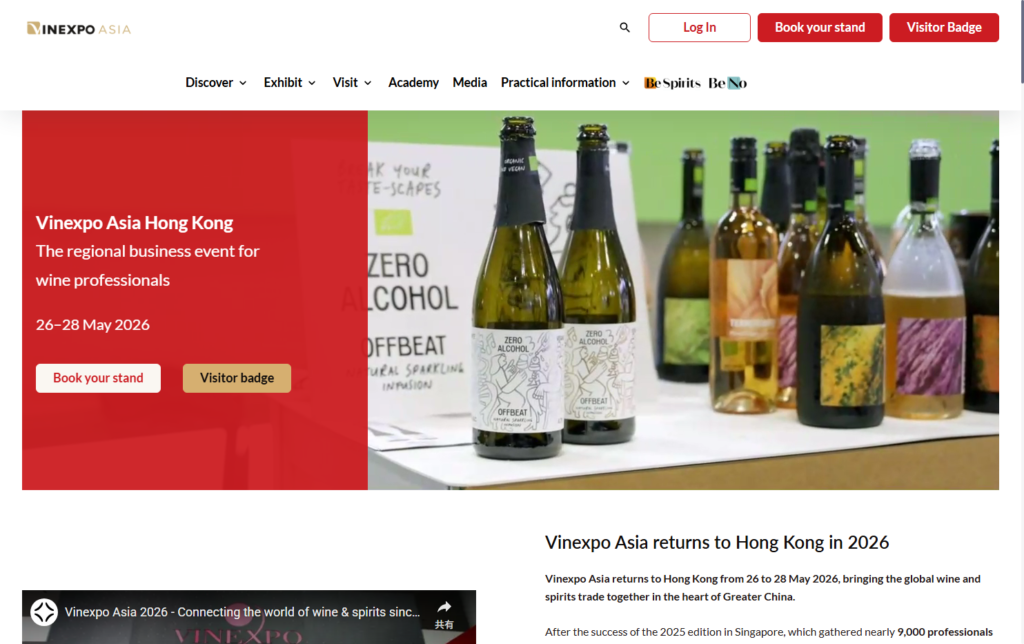
Task: Open the Media menu item
Action: click(470, 83)
